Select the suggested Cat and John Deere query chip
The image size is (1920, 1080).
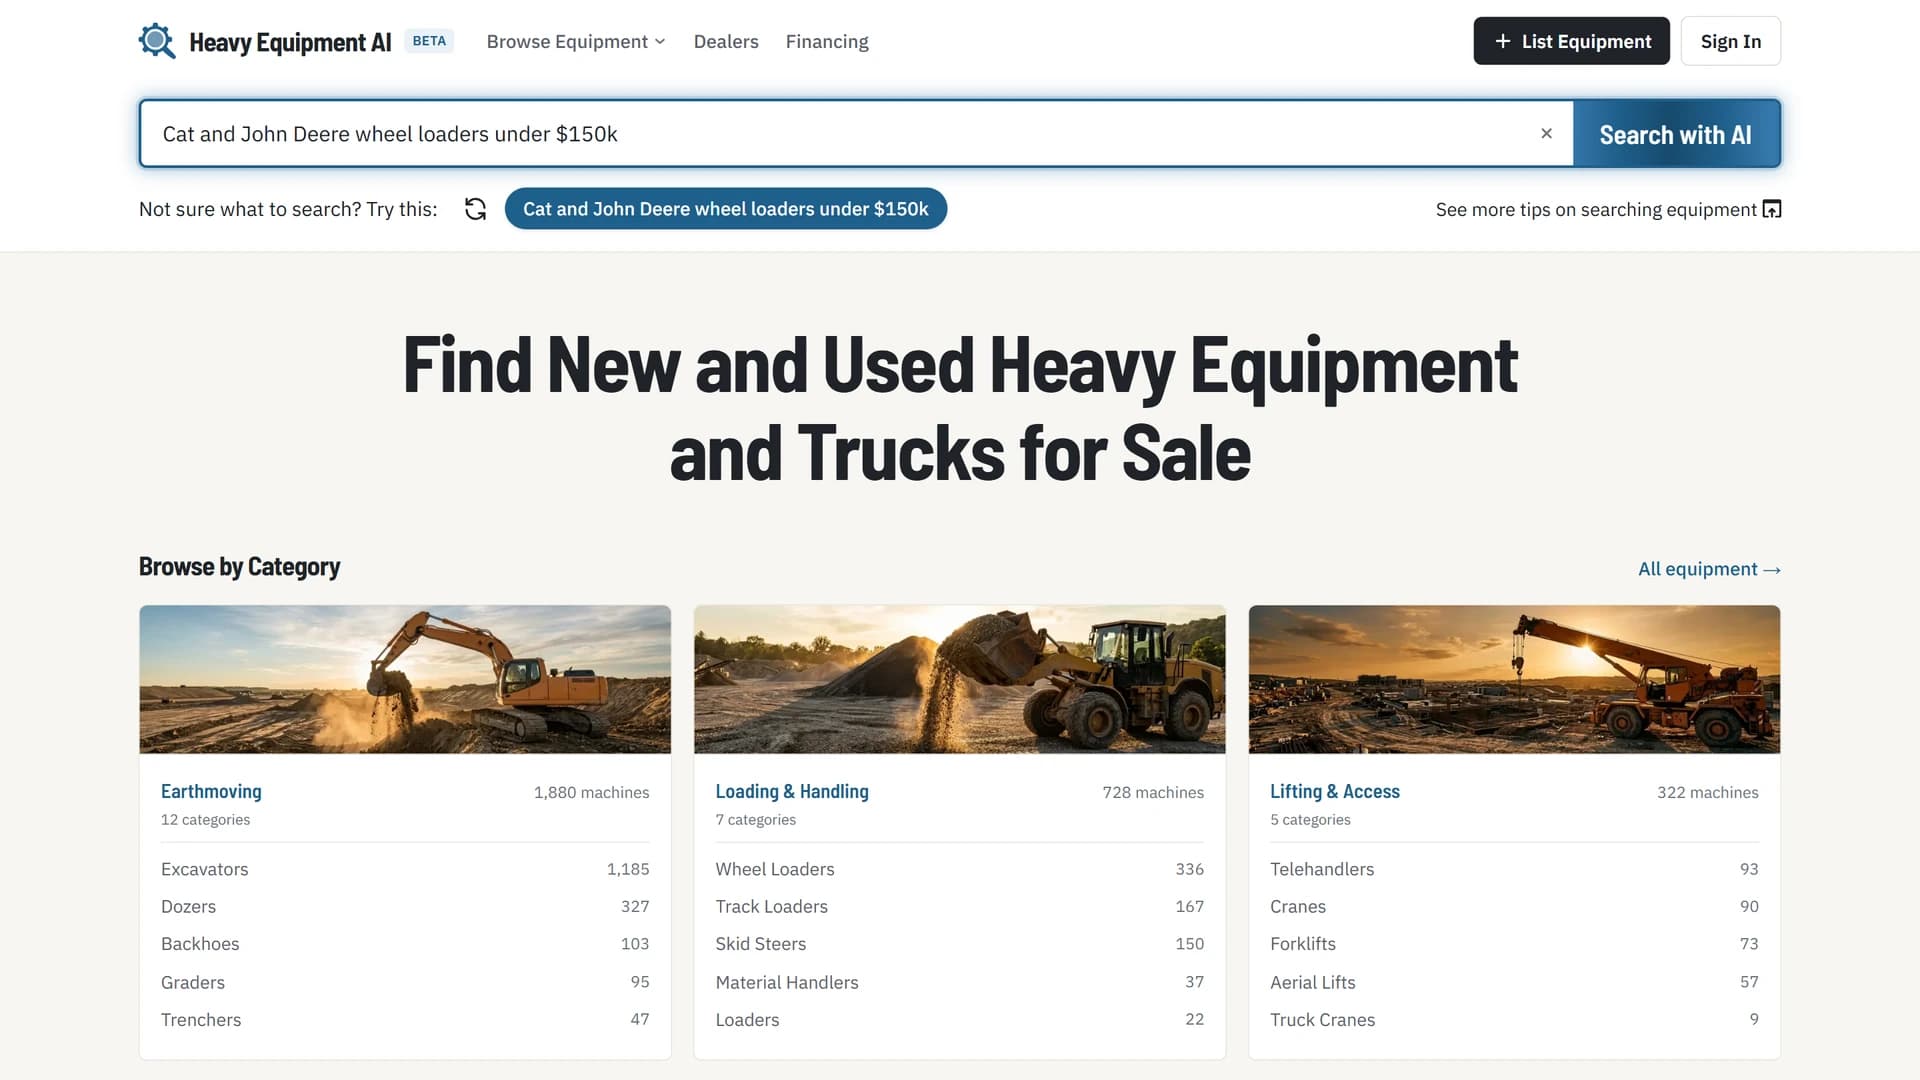(x=725, y=209)
